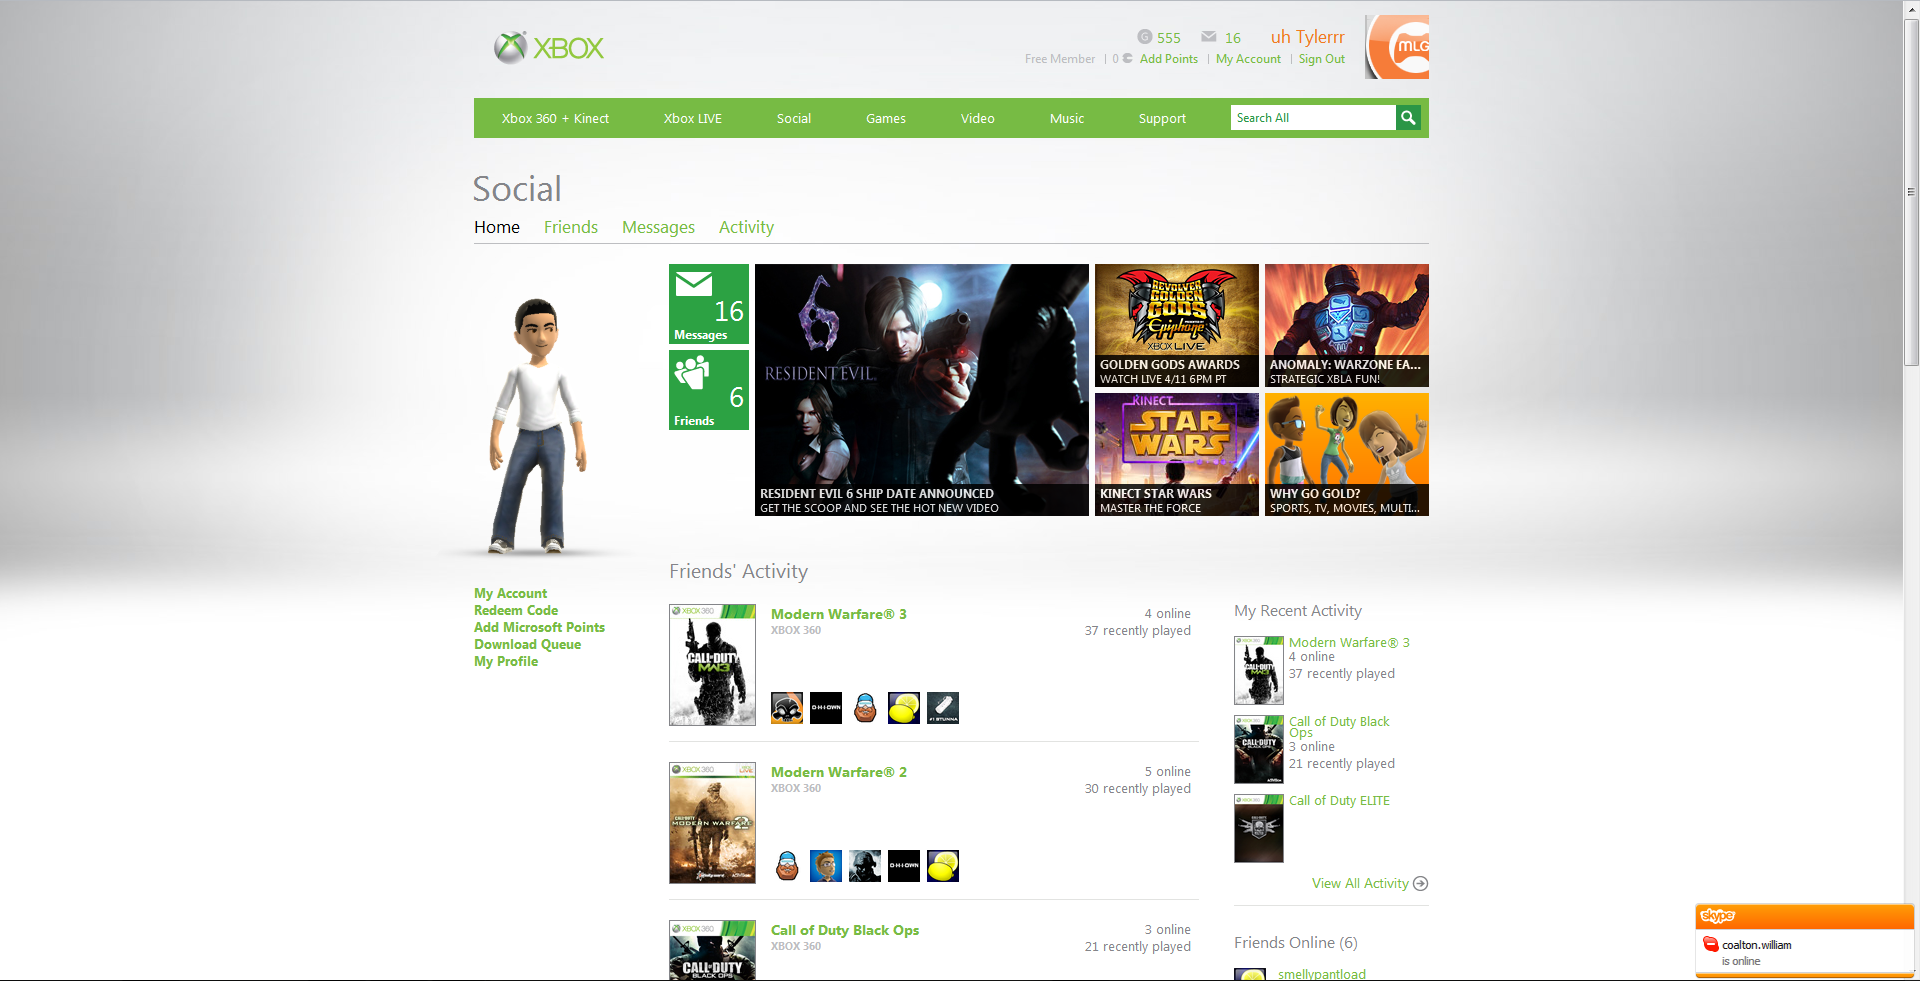Click soldier avatar under Modern Warfare 2
1920x981 pixels.
pyautogui.click(x=865, y=866)
